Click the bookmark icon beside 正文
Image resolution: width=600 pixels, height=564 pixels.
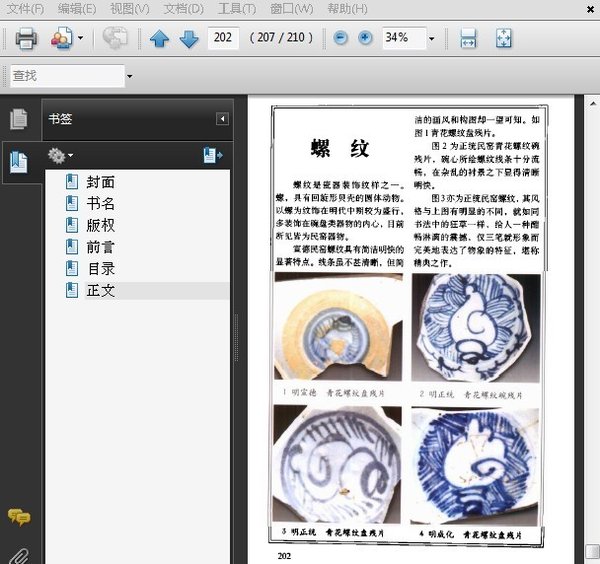72,290
